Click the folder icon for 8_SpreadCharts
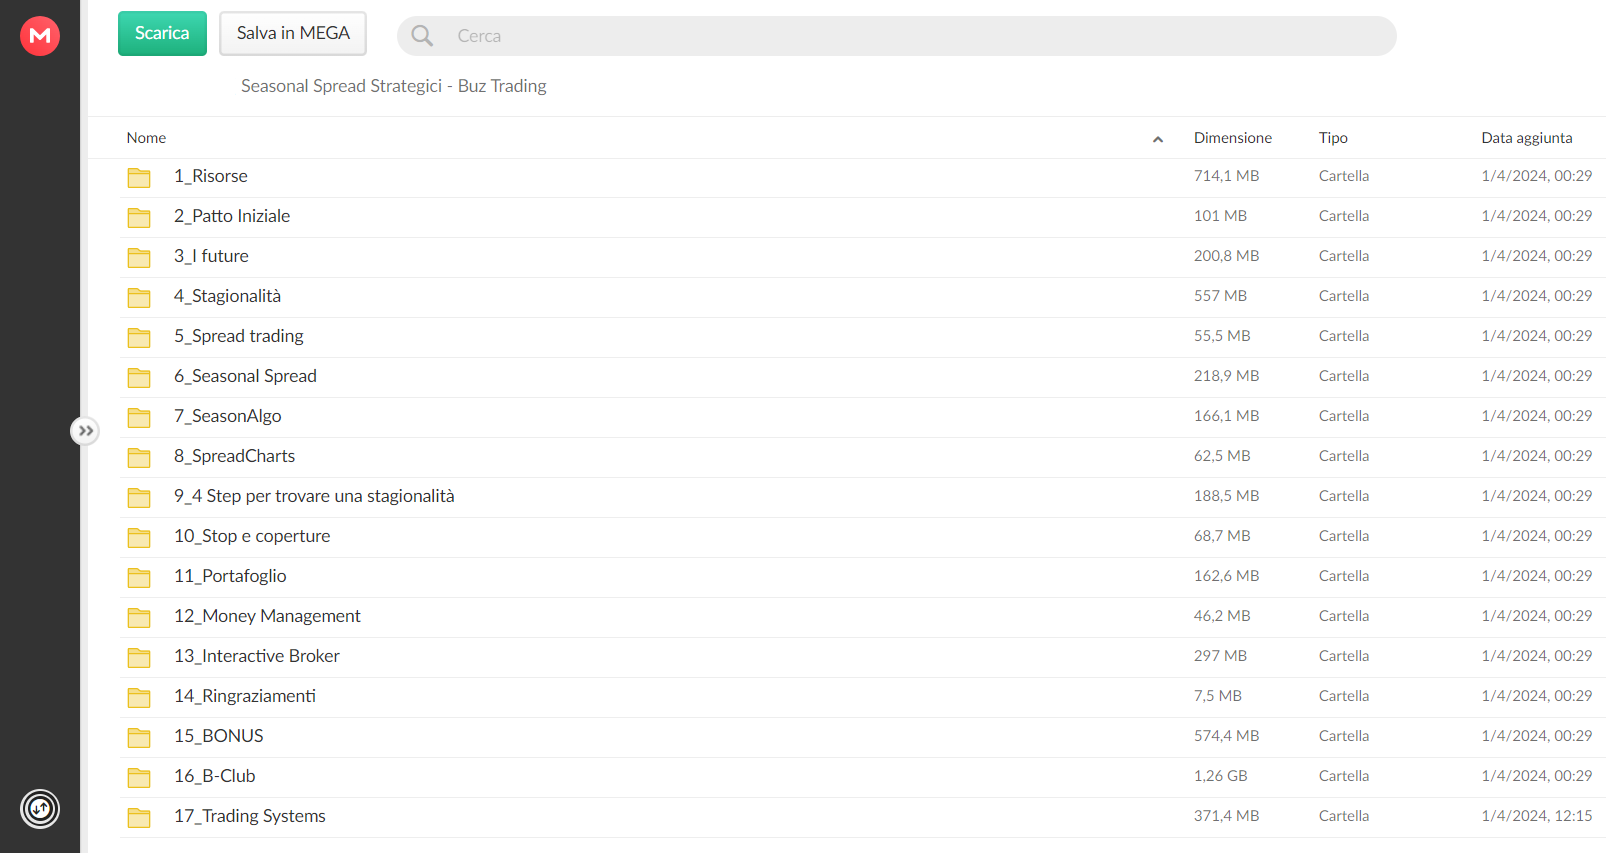The height and width of the screenshot is (853, 1606). 139,457
